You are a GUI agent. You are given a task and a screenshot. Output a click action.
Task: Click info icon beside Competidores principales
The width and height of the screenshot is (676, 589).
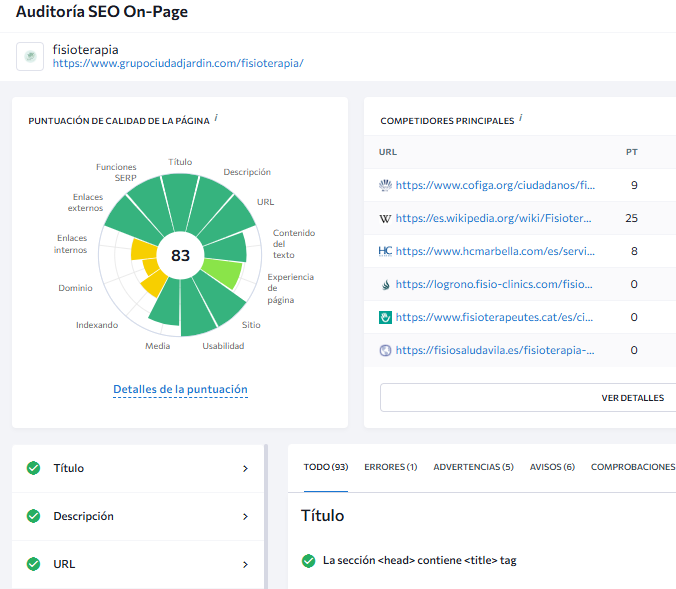tap(521, 118)
